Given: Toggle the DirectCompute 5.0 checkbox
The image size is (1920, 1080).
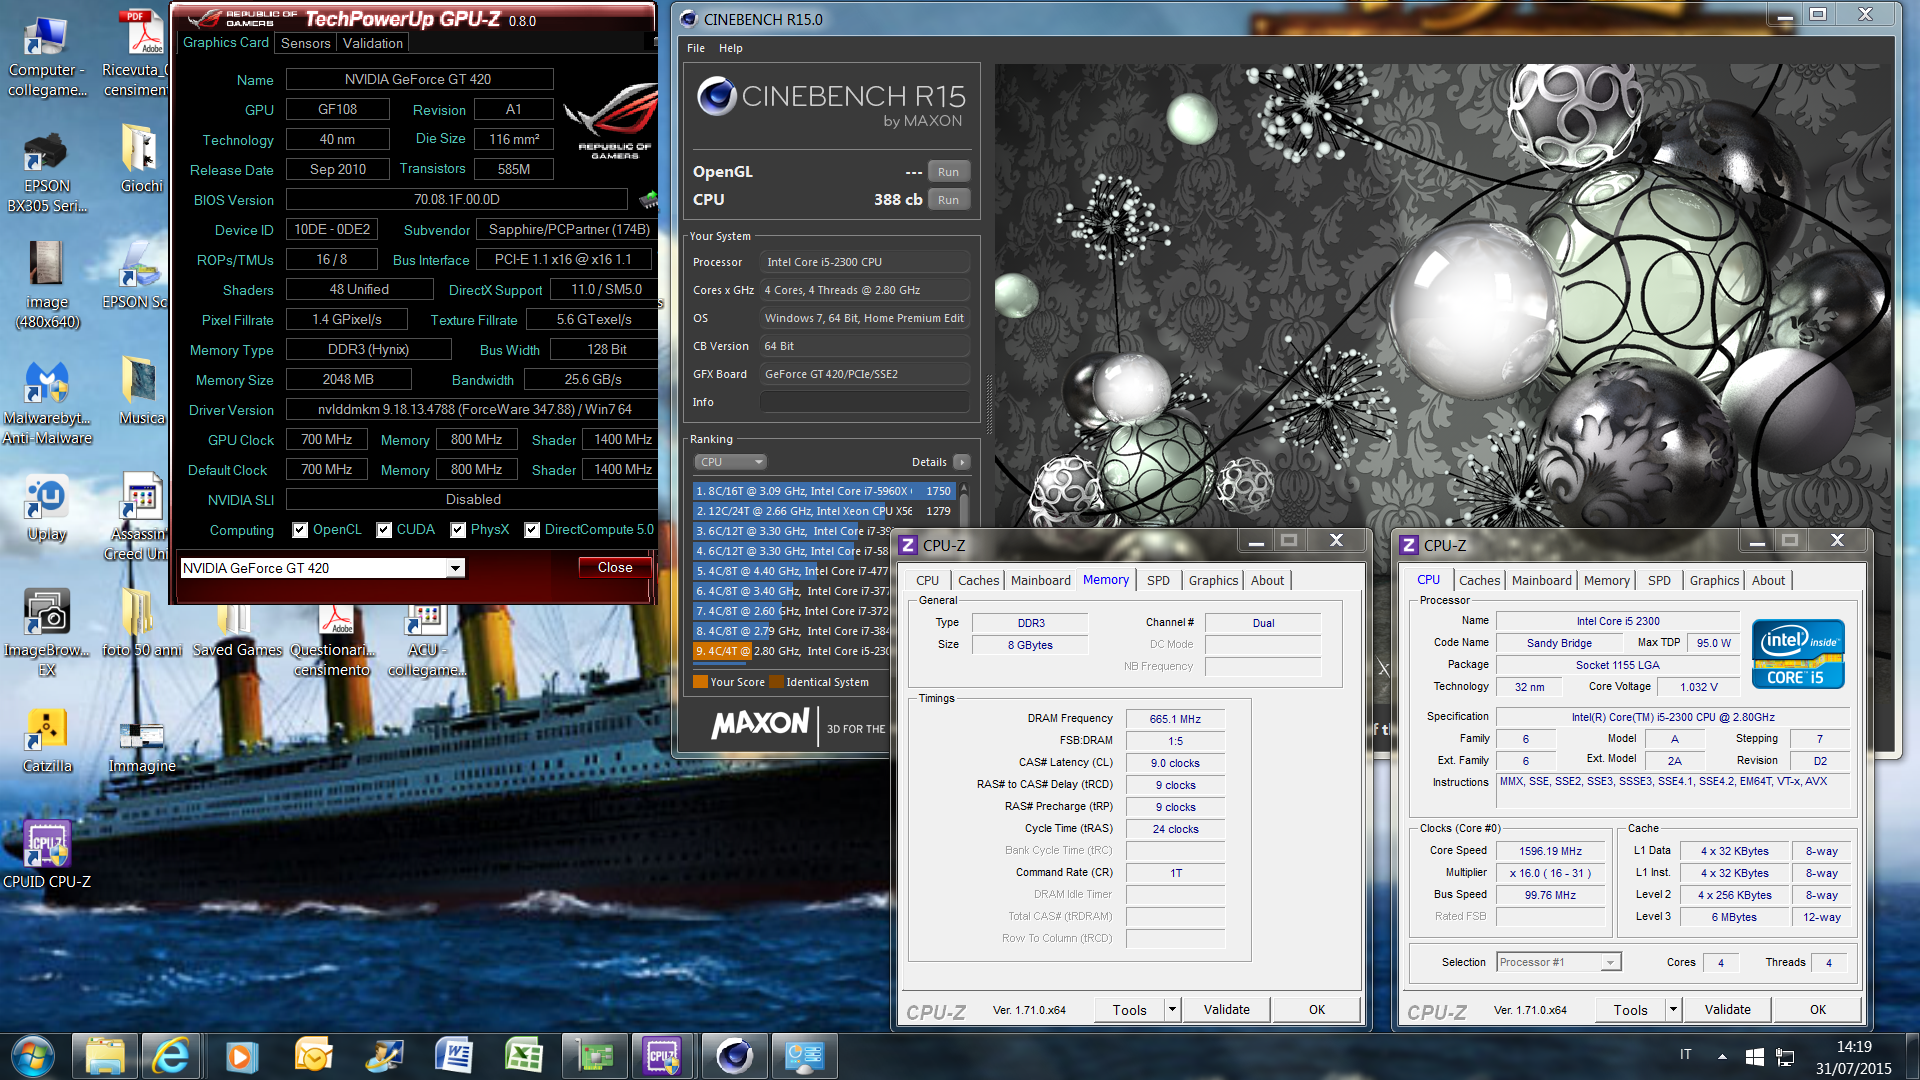Looking at the screenshot, I should [x=532, y=530].
